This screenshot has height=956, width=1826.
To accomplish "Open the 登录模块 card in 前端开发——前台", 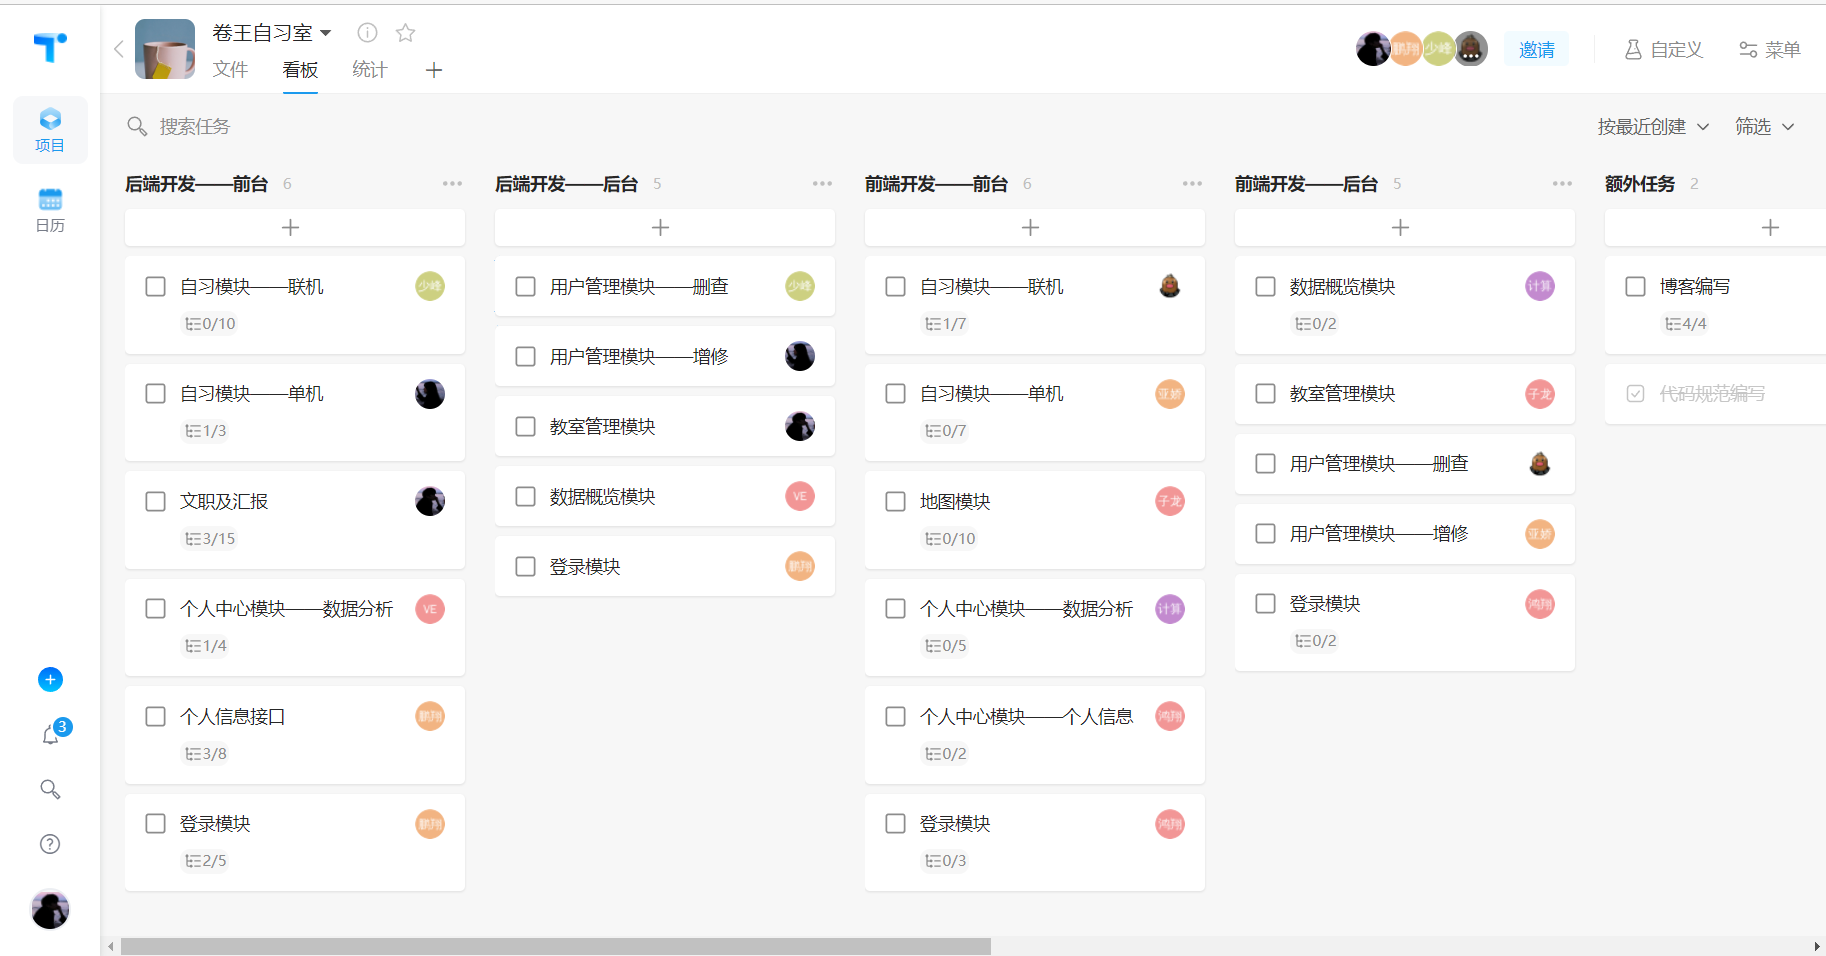I will click(x=1035, y=842).
